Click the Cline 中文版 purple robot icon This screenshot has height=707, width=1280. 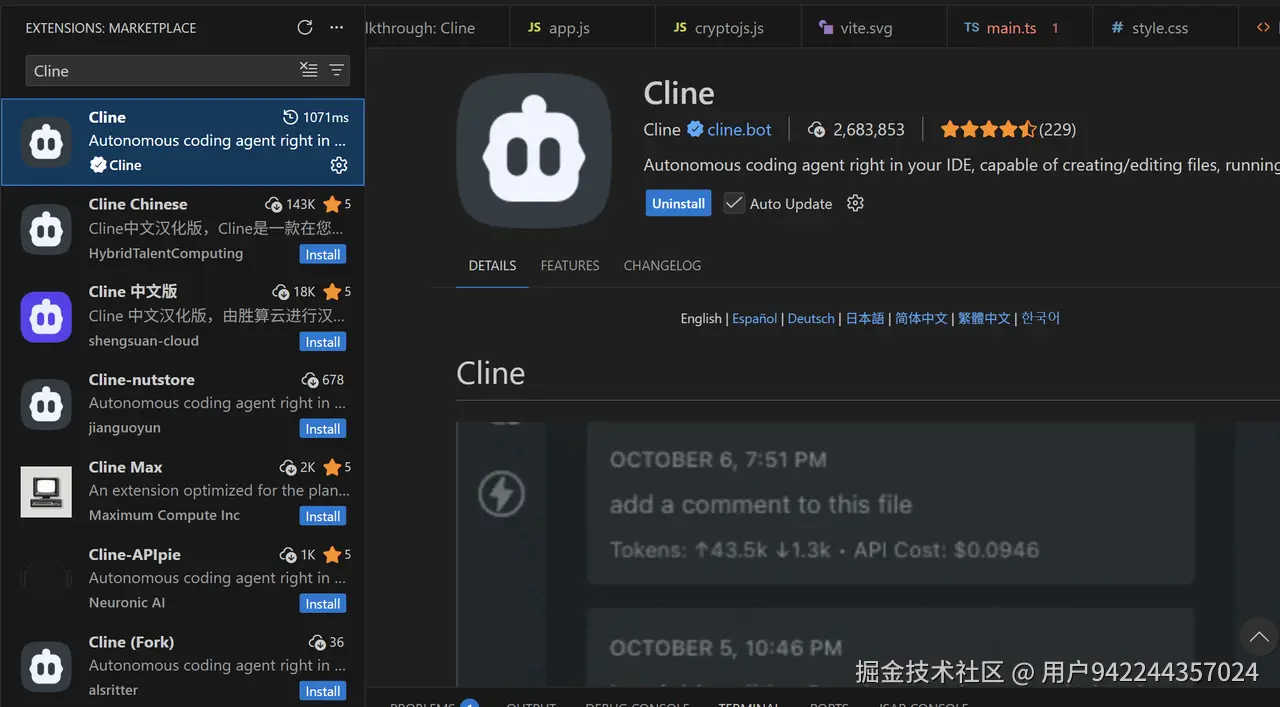tap(46, 317)
